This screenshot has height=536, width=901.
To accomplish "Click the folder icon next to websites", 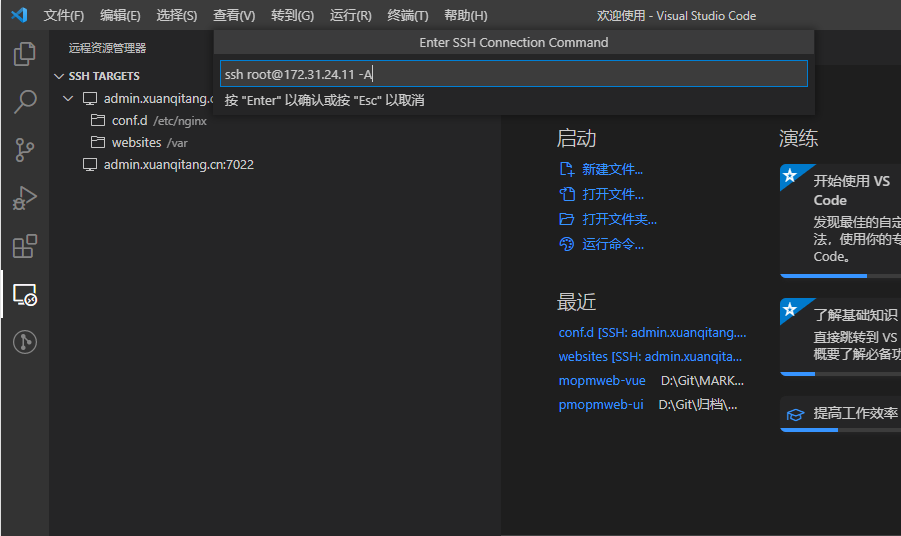I will tap(98, 142).
